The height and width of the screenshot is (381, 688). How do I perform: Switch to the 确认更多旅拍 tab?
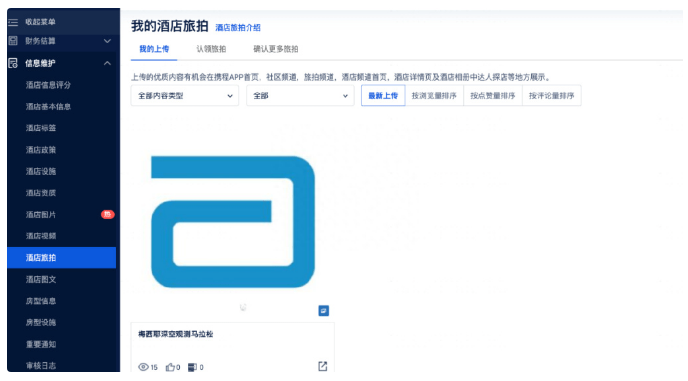click(x=276, y=49)
